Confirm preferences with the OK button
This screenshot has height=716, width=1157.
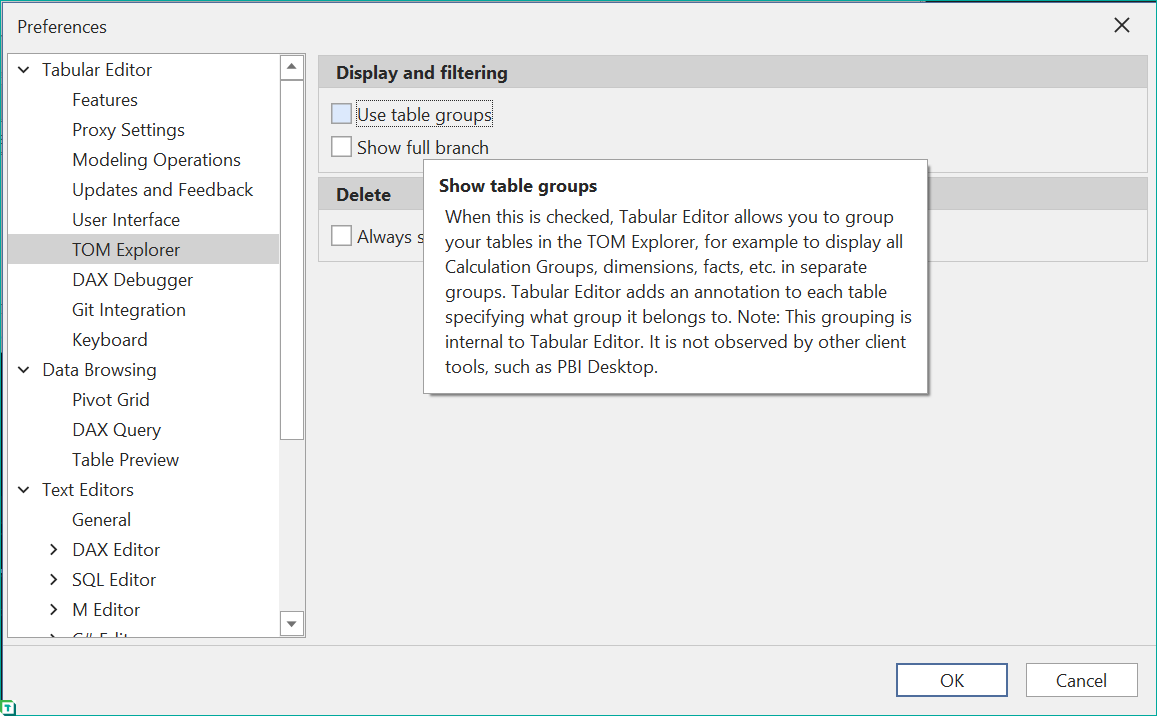951,680
